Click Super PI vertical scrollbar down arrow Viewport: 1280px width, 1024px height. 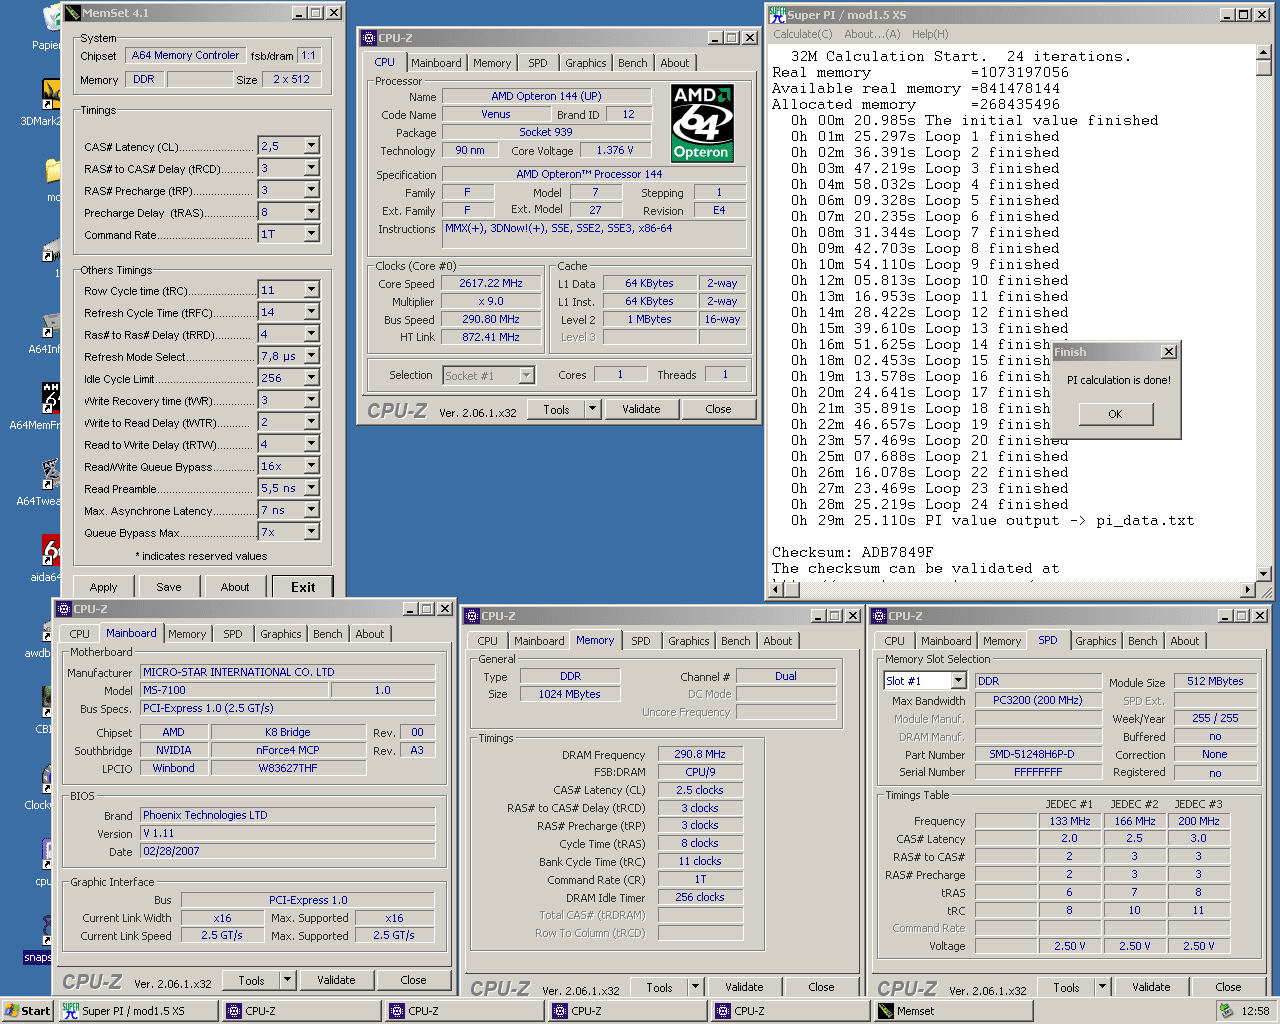tap(1264, 574)
